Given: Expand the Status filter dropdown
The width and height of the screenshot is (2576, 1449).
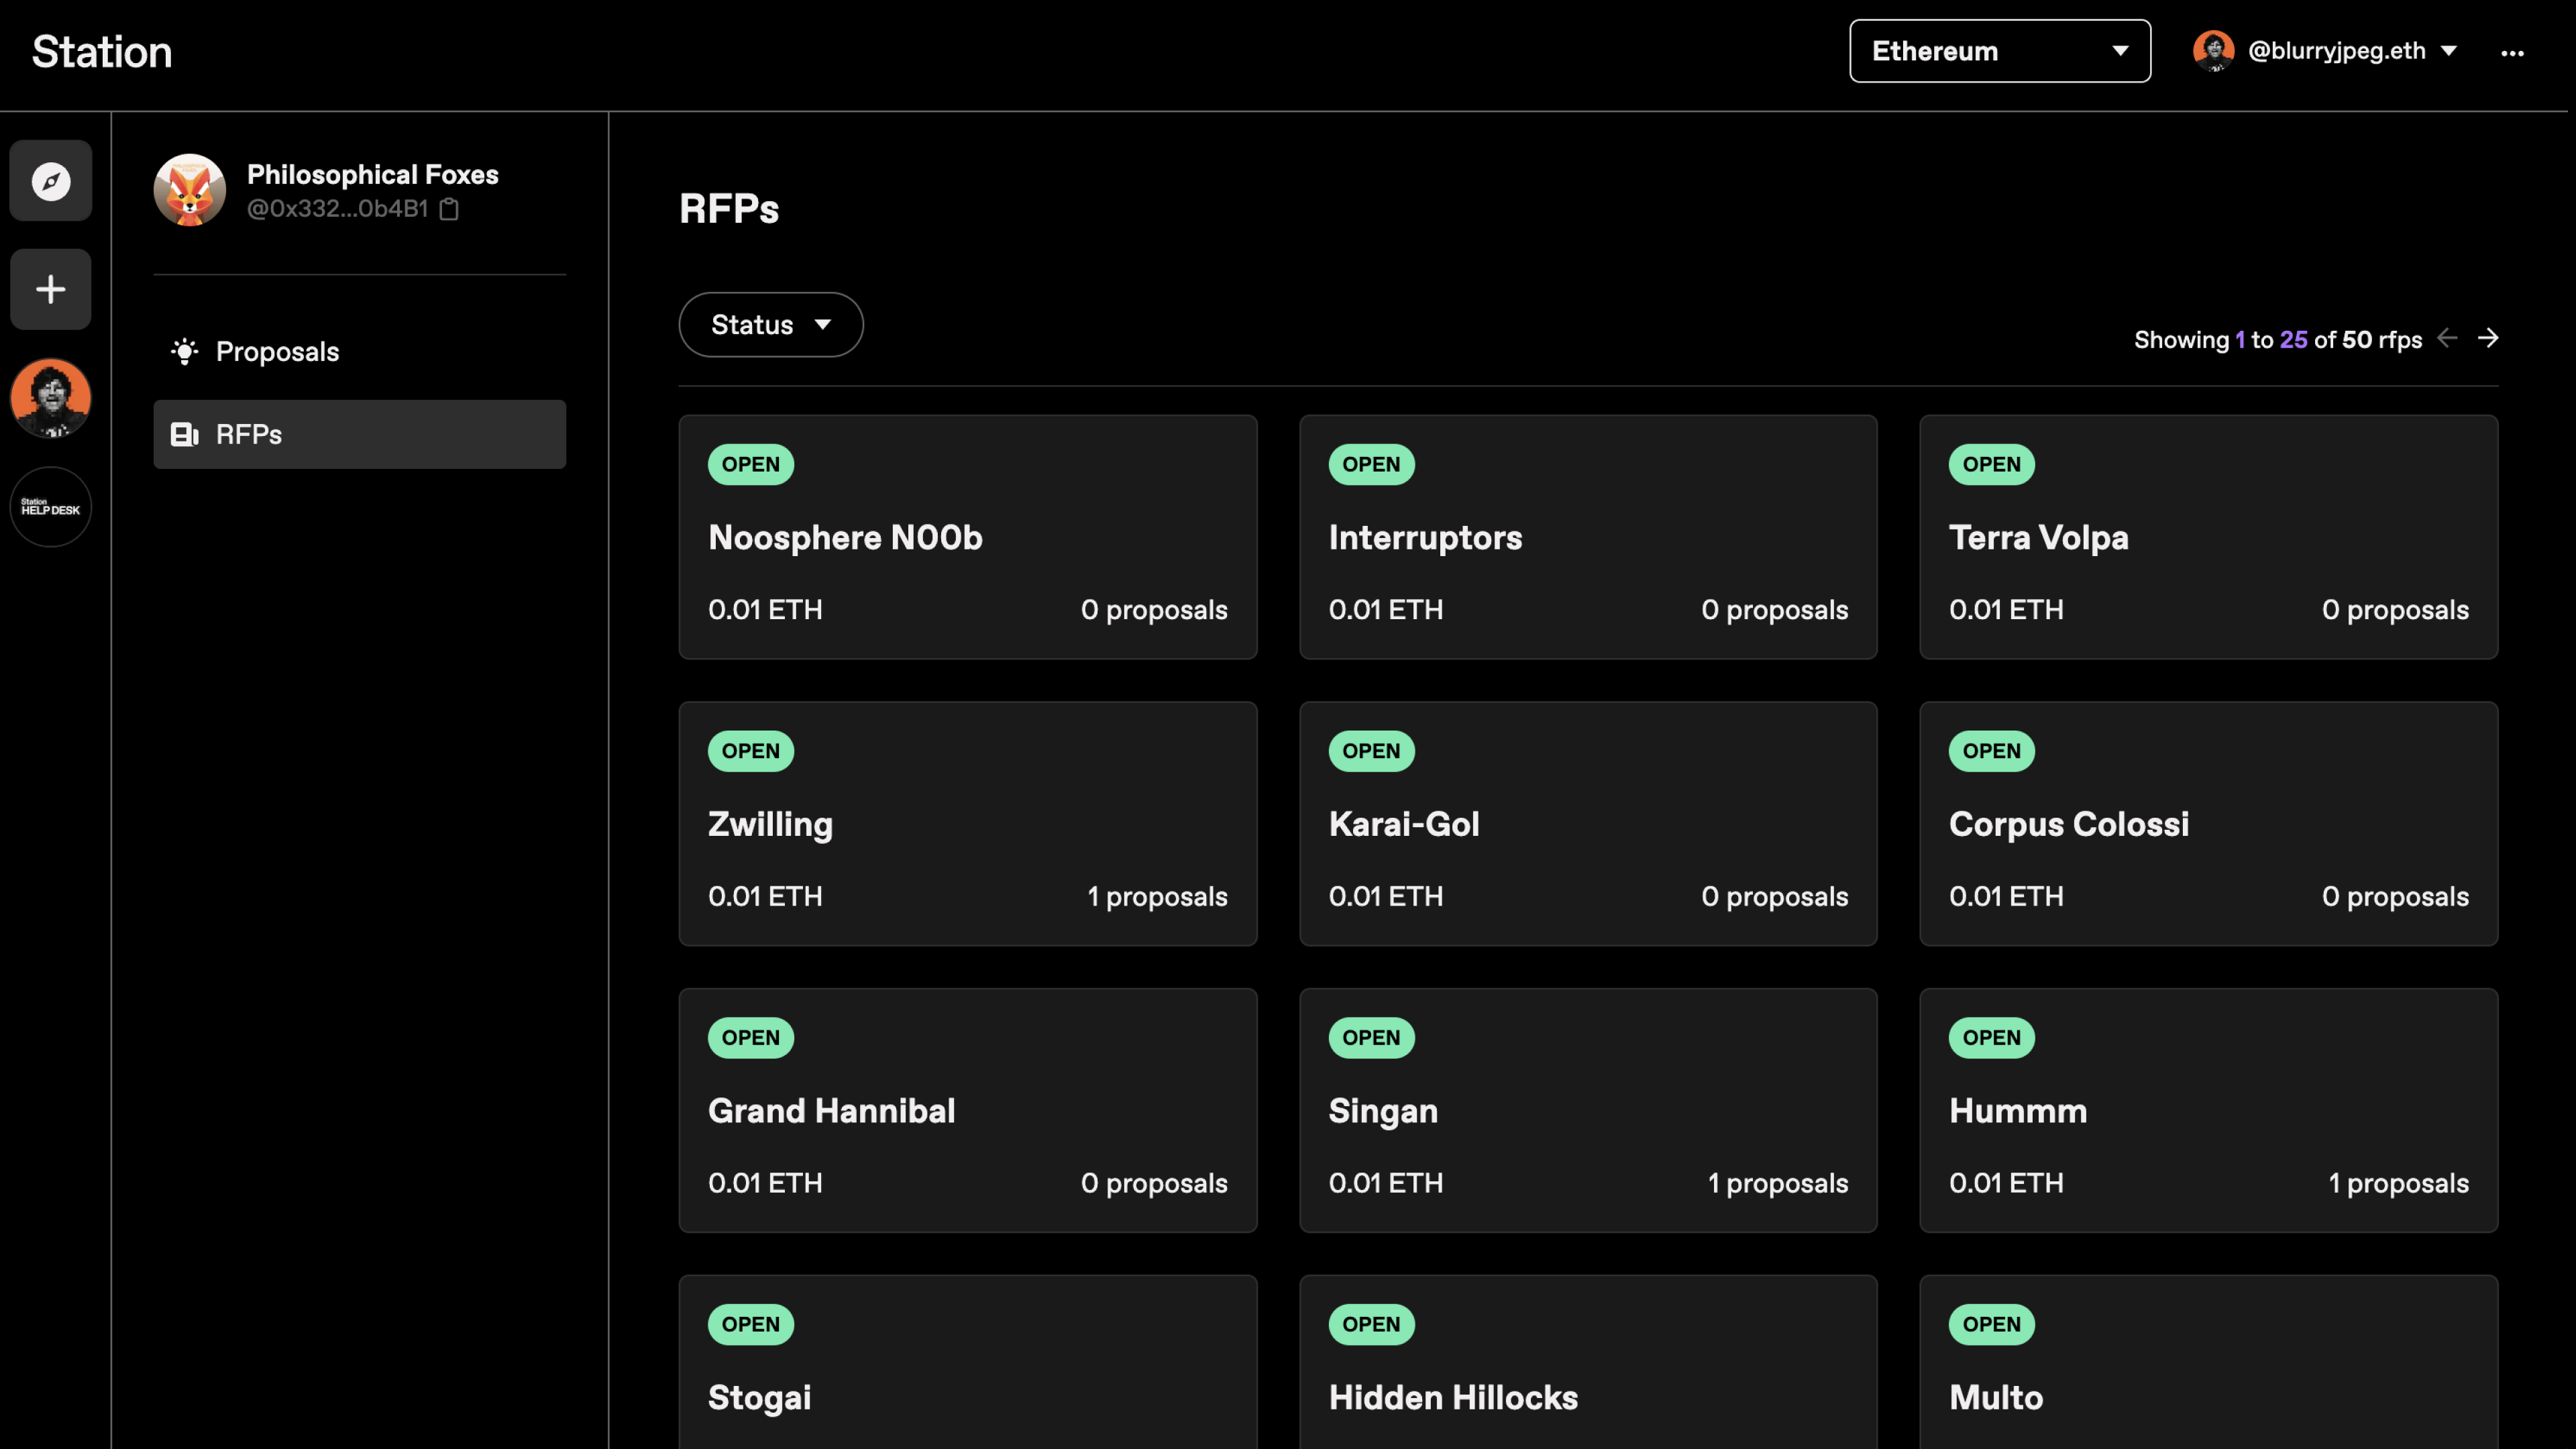Looking at the screenshot, I should pos(770,324).
